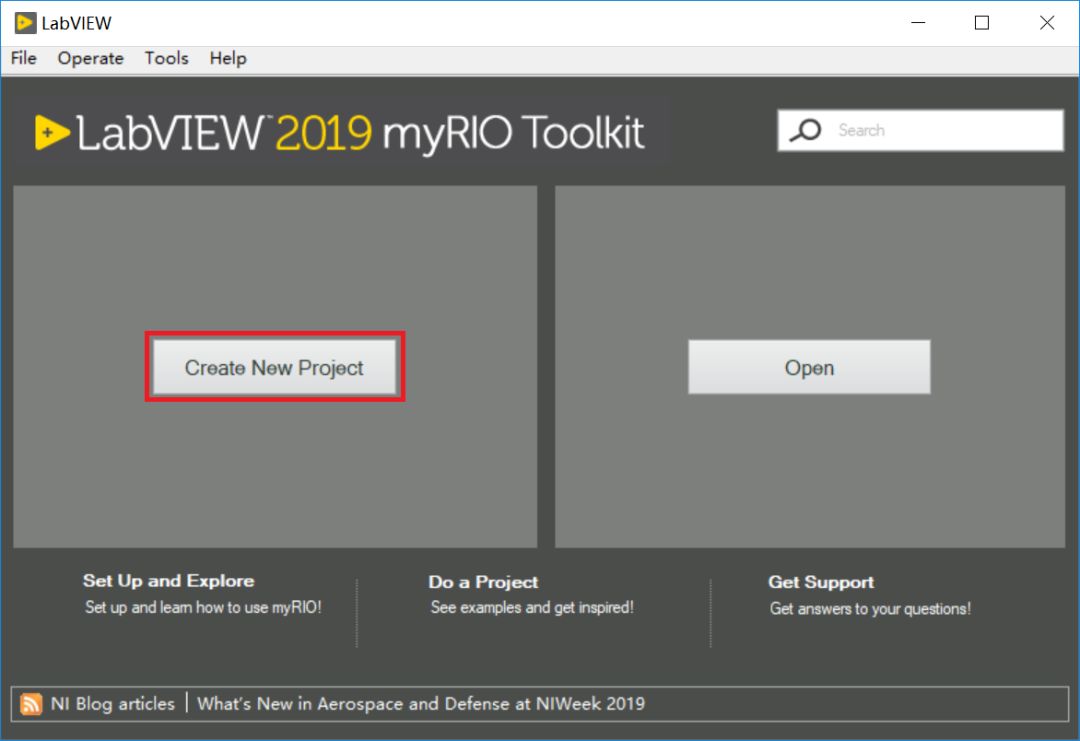Screen dimensions: 1080x741
Task: Click the magnifying glass search icon
Action: (x=806, y=130)
